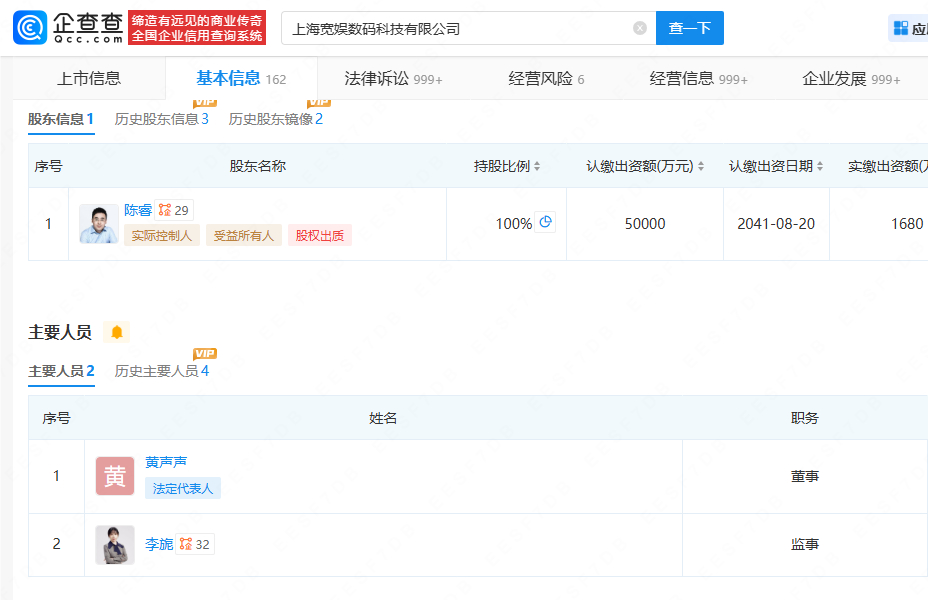Open shareholder link 陈睿

pyautogui.click(x=138, y=210)
